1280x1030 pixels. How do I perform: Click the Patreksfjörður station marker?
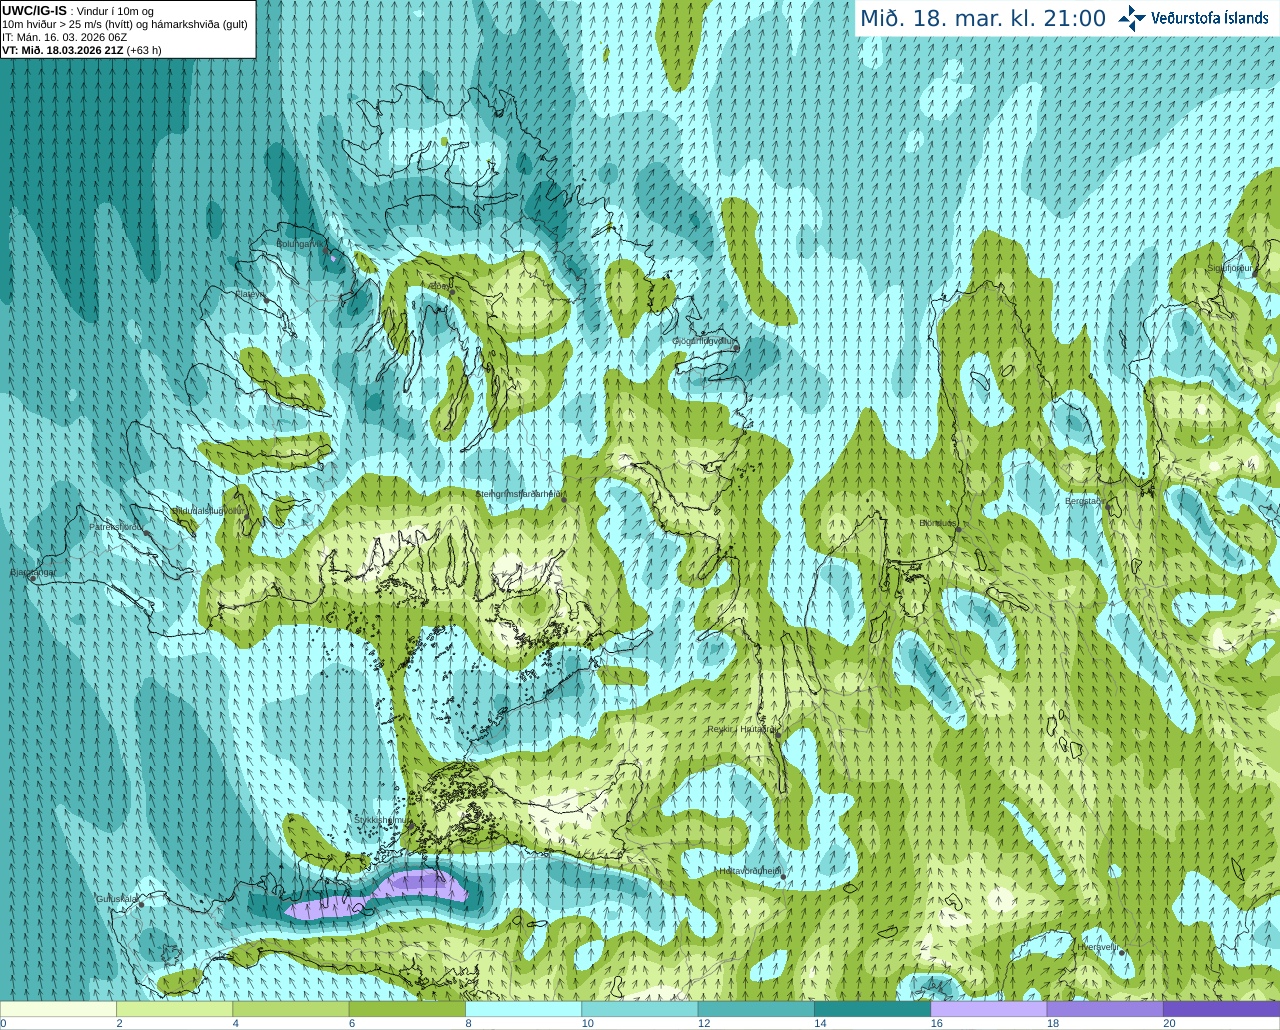click(x=147, y=533)
